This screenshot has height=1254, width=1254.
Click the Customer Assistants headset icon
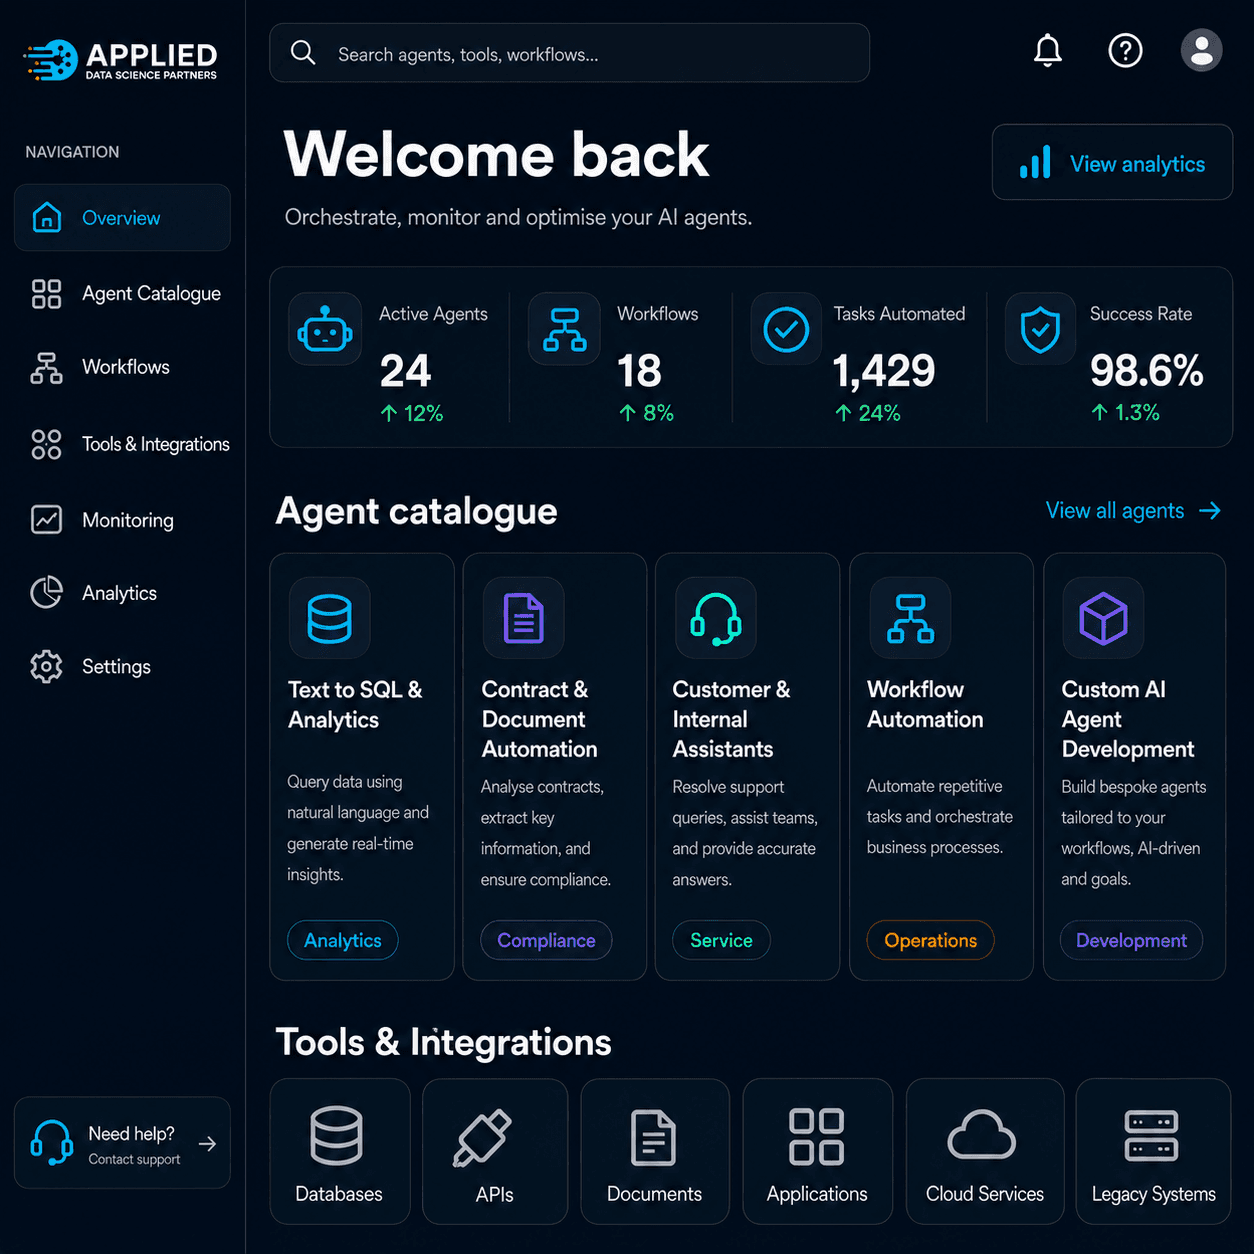(716, 618)
